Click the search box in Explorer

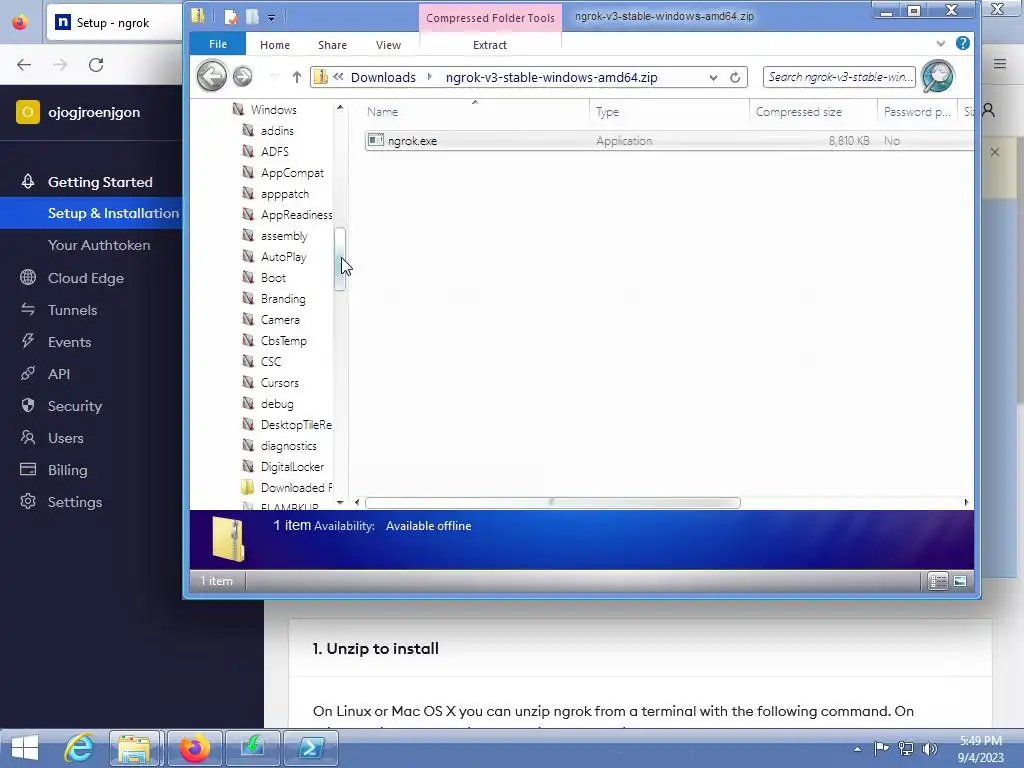[839, 77]
